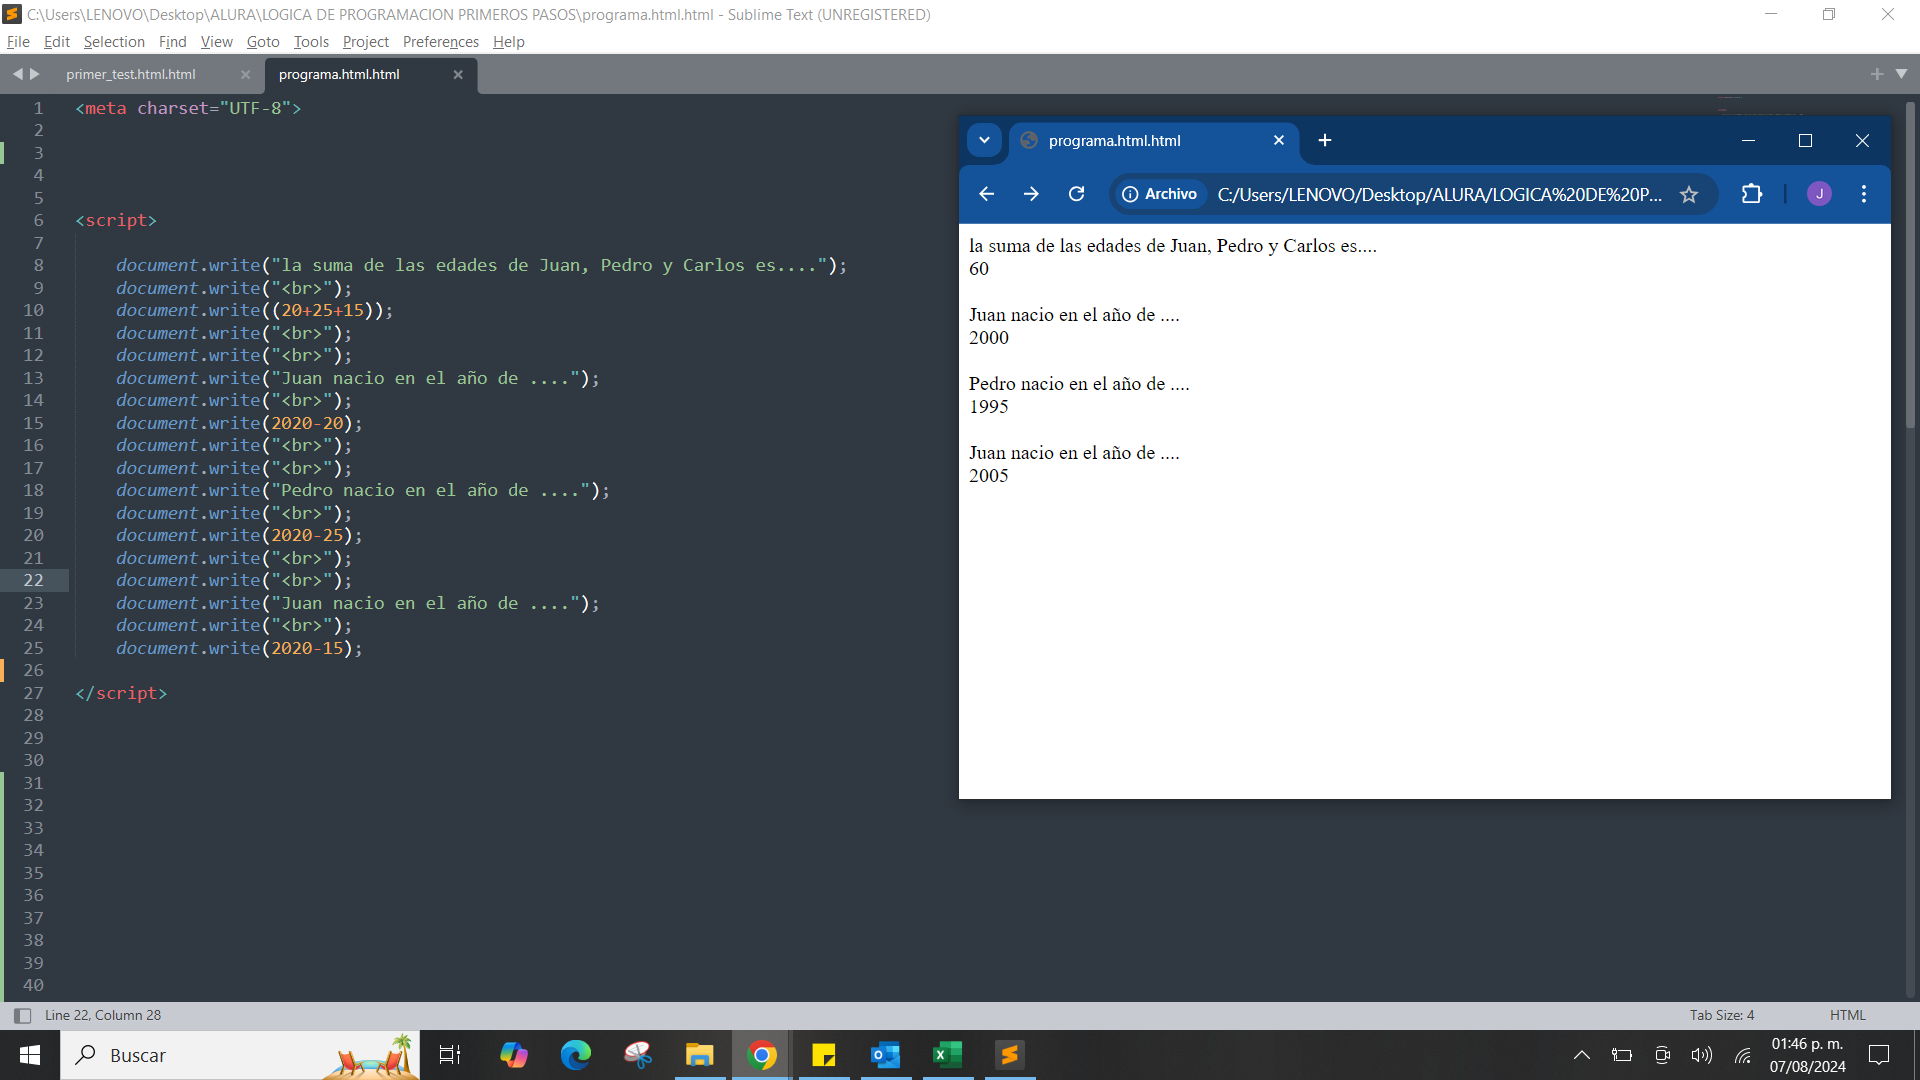The height and width of the screenshot is (1080, 1920).
Task: Go to next tab with right arrow
Action: [35, 74]
